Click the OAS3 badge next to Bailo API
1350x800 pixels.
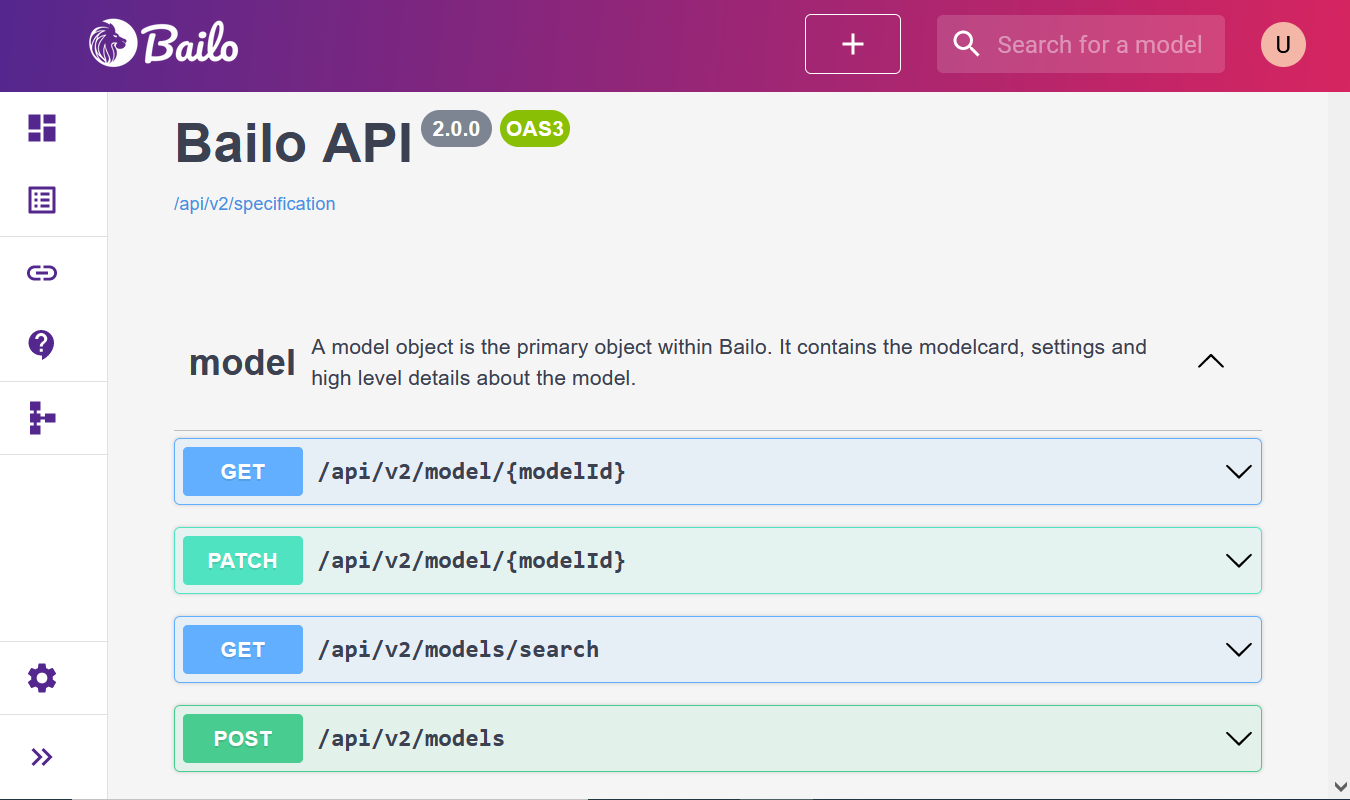(534, 128)
